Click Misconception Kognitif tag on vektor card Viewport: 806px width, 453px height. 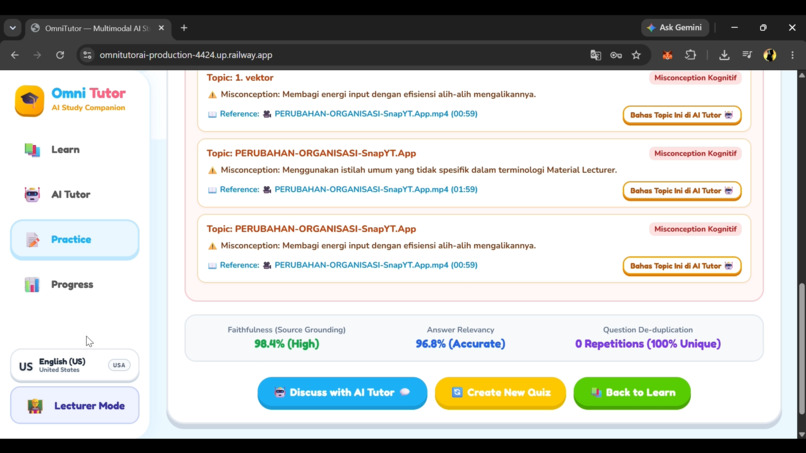click(x=695, y=78)
